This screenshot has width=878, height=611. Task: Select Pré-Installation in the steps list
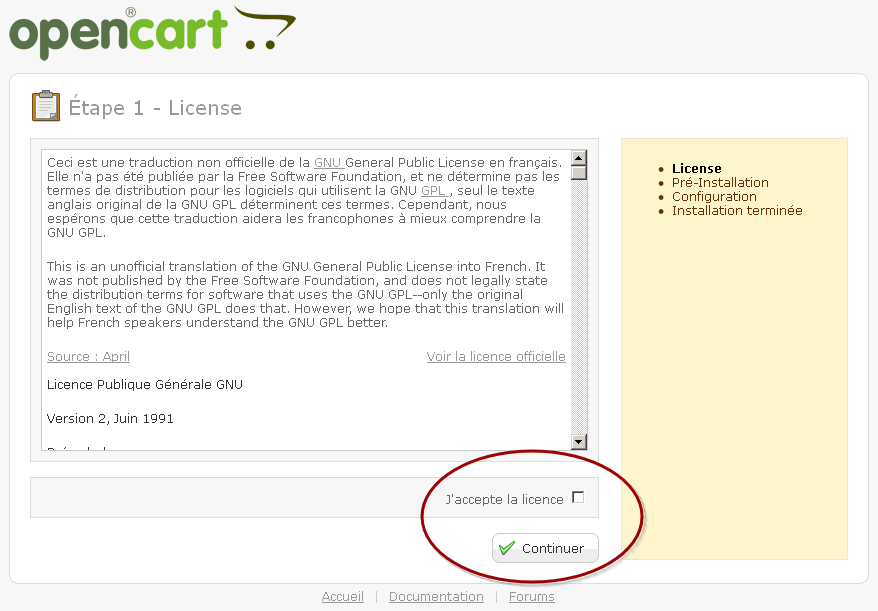click(x=720, y=183)
